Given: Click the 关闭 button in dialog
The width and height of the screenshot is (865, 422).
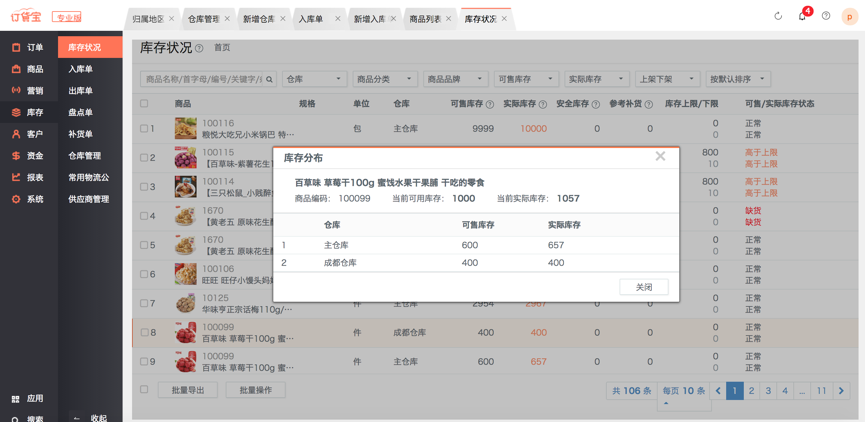Looking at the screenshot, I should point(643,287).
